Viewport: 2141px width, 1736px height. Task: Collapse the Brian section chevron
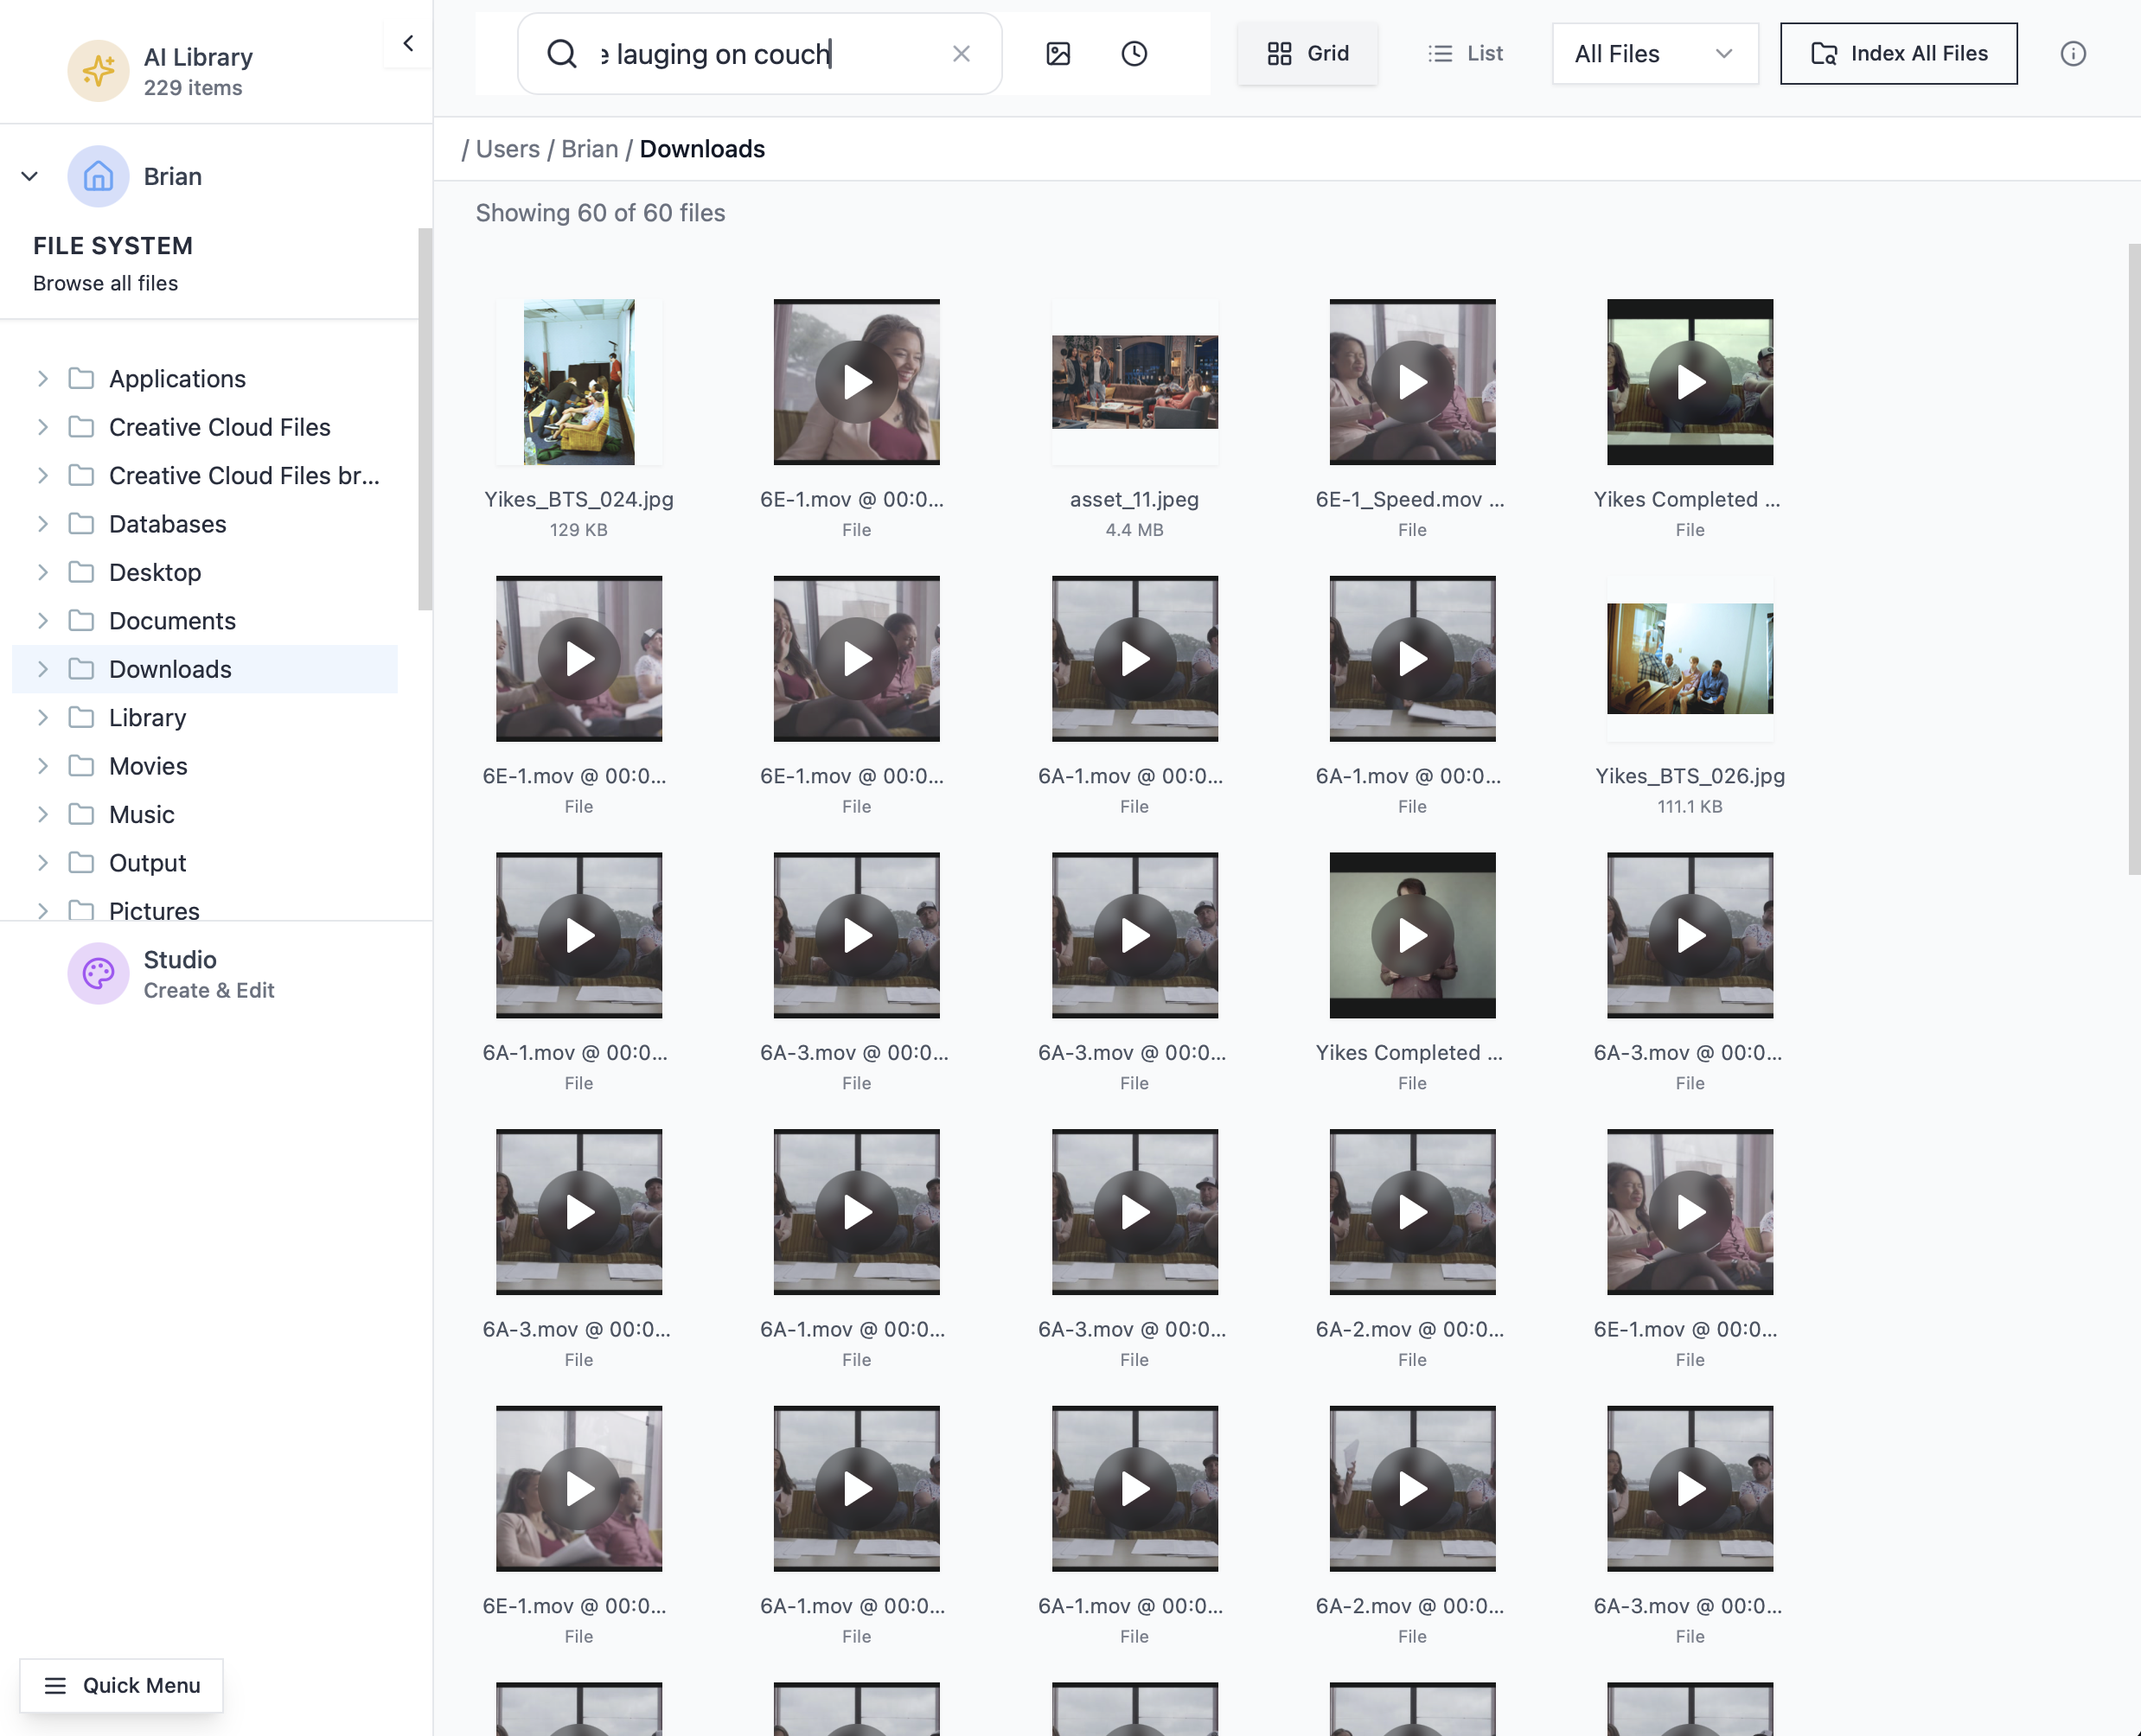30,177
